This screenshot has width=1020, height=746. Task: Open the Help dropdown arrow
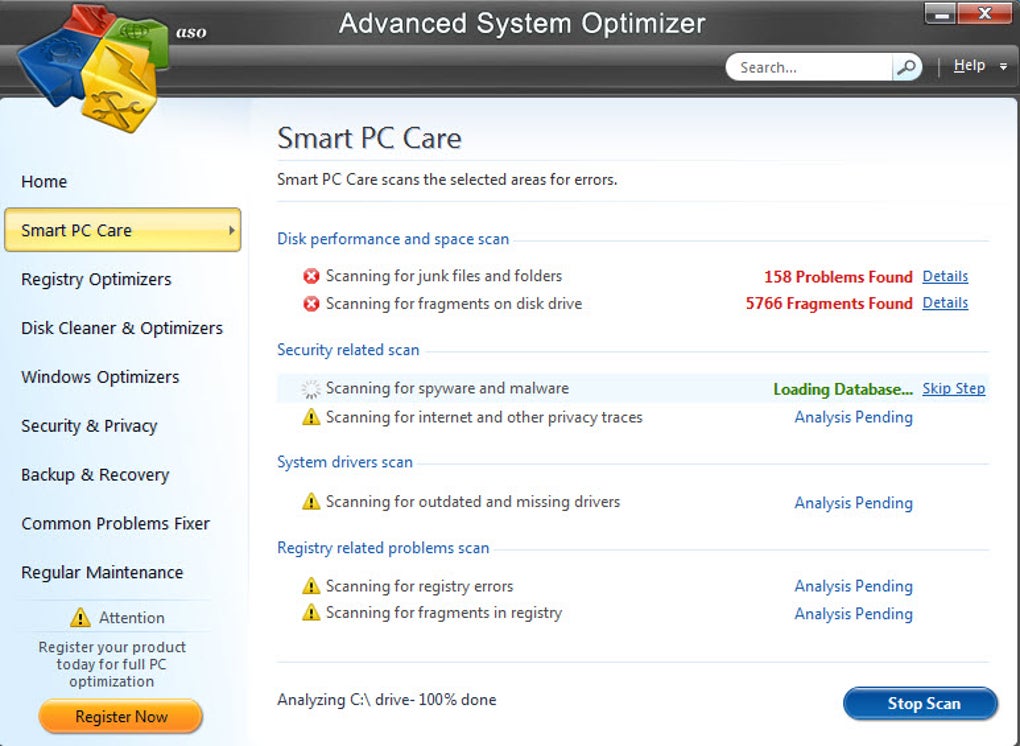pyautogui.click(x=1003, y=66)
